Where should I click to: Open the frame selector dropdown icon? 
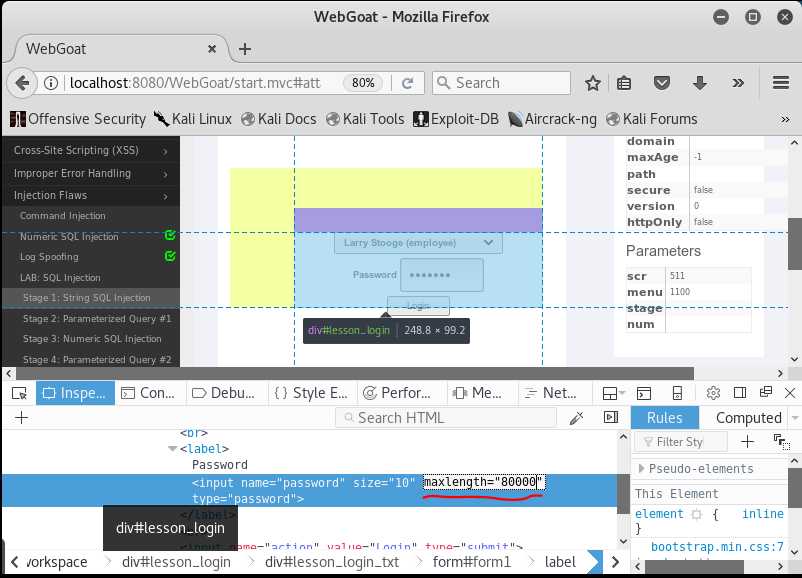[x=614, y=393]
